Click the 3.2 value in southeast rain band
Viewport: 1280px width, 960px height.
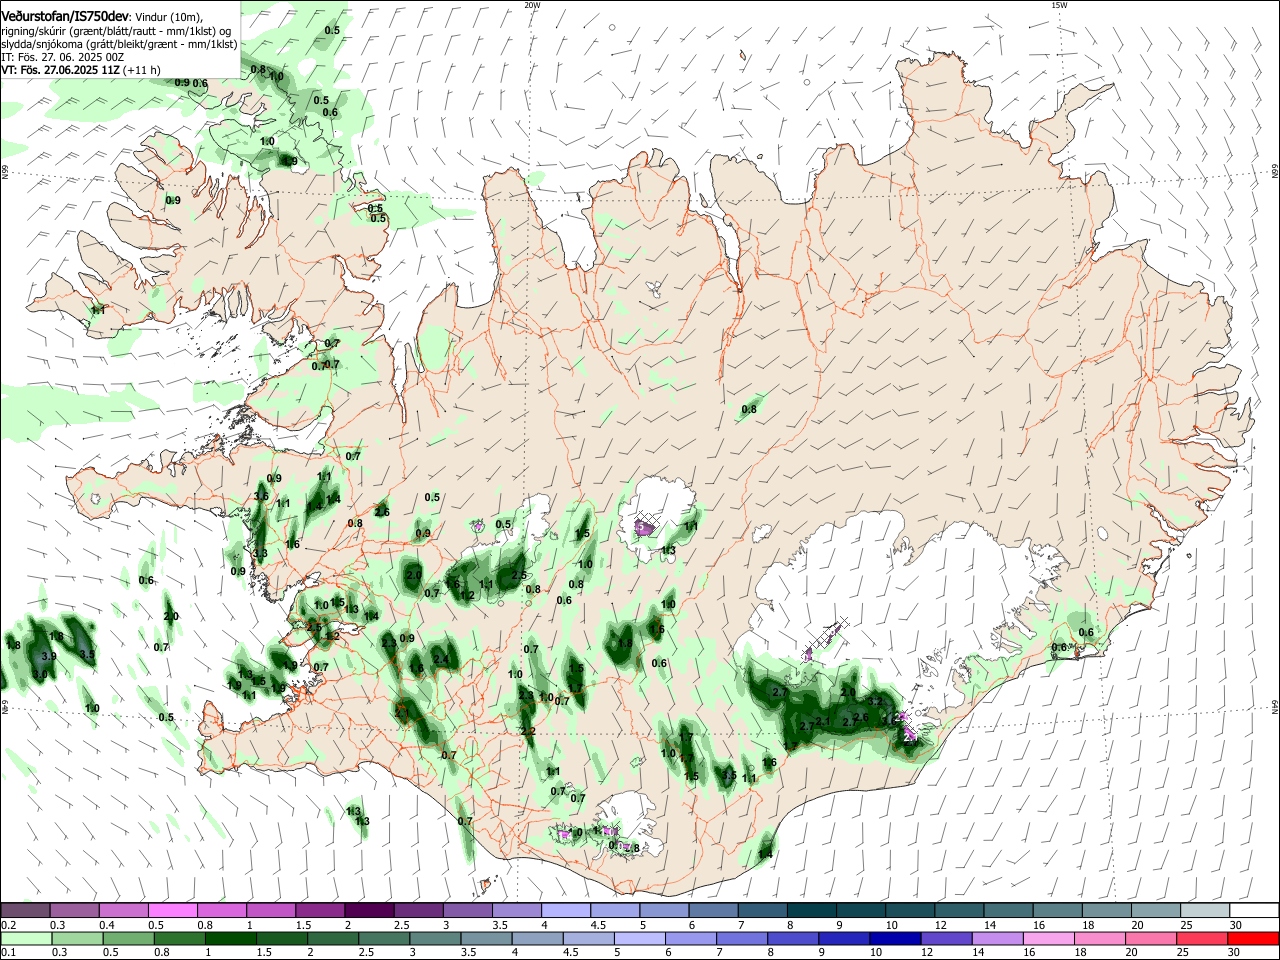pos(873,702)
